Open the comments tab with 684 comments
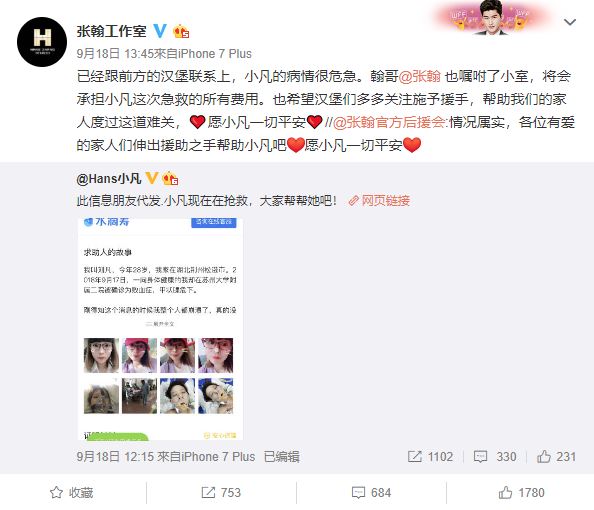 click(x=371, y=493)
